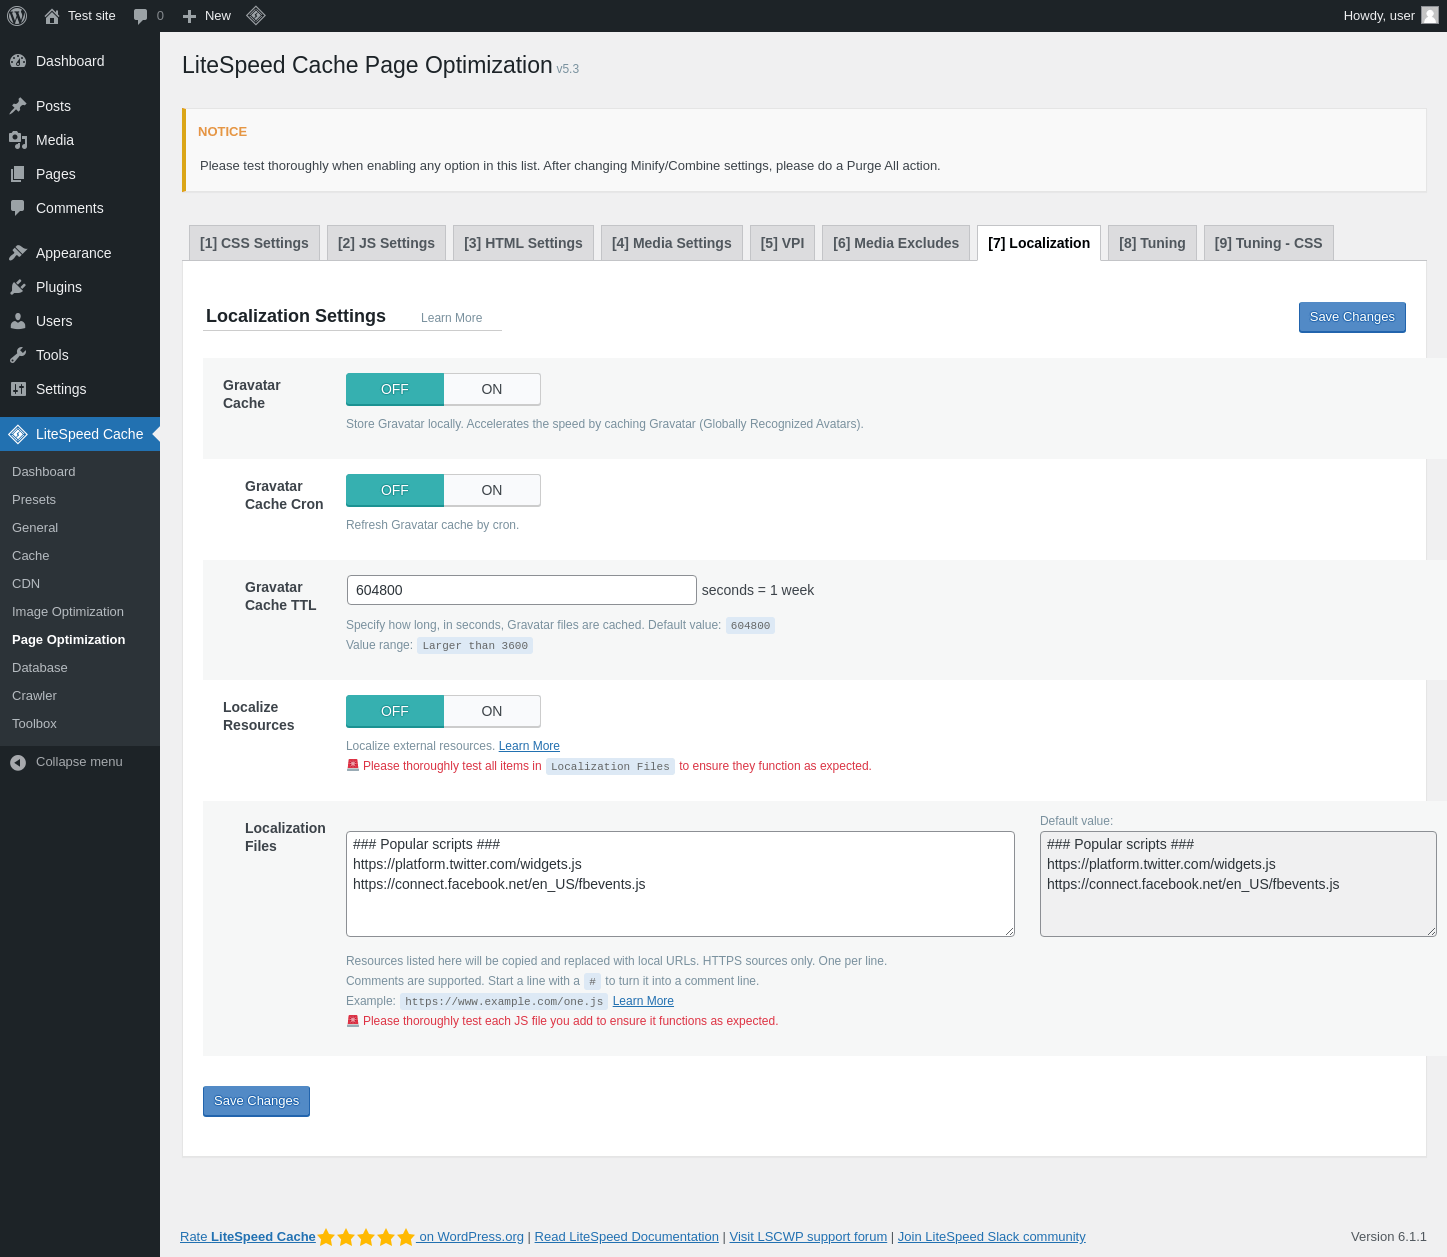Click the comments bubble icon in admin bar
Viewport: 1447px width, 1257px height.
[x=140, y=16]
